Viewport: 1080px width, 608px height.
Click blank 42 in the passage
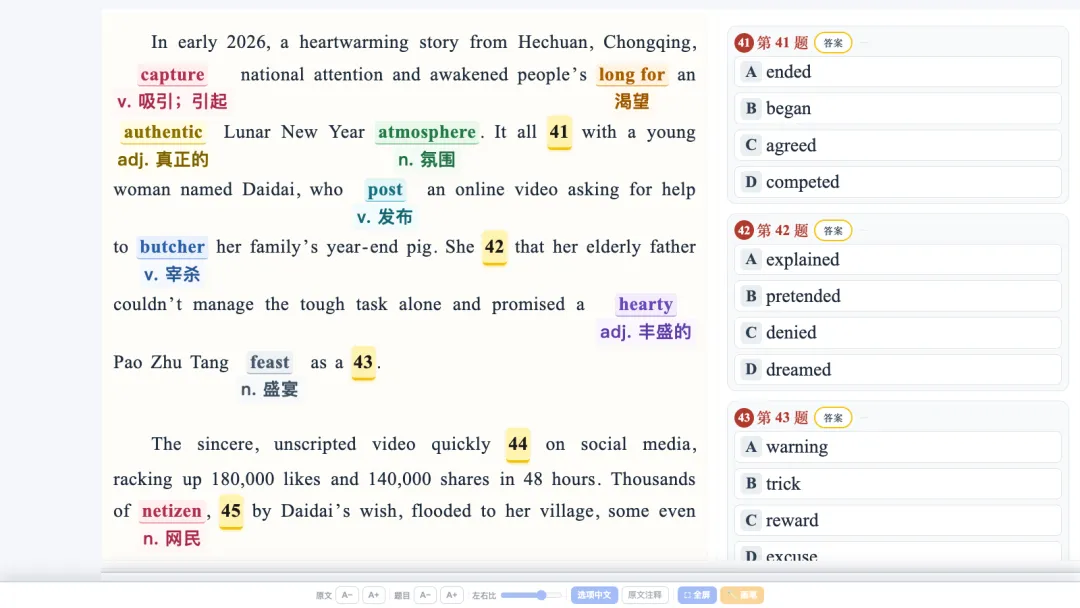tap(495, 247)
